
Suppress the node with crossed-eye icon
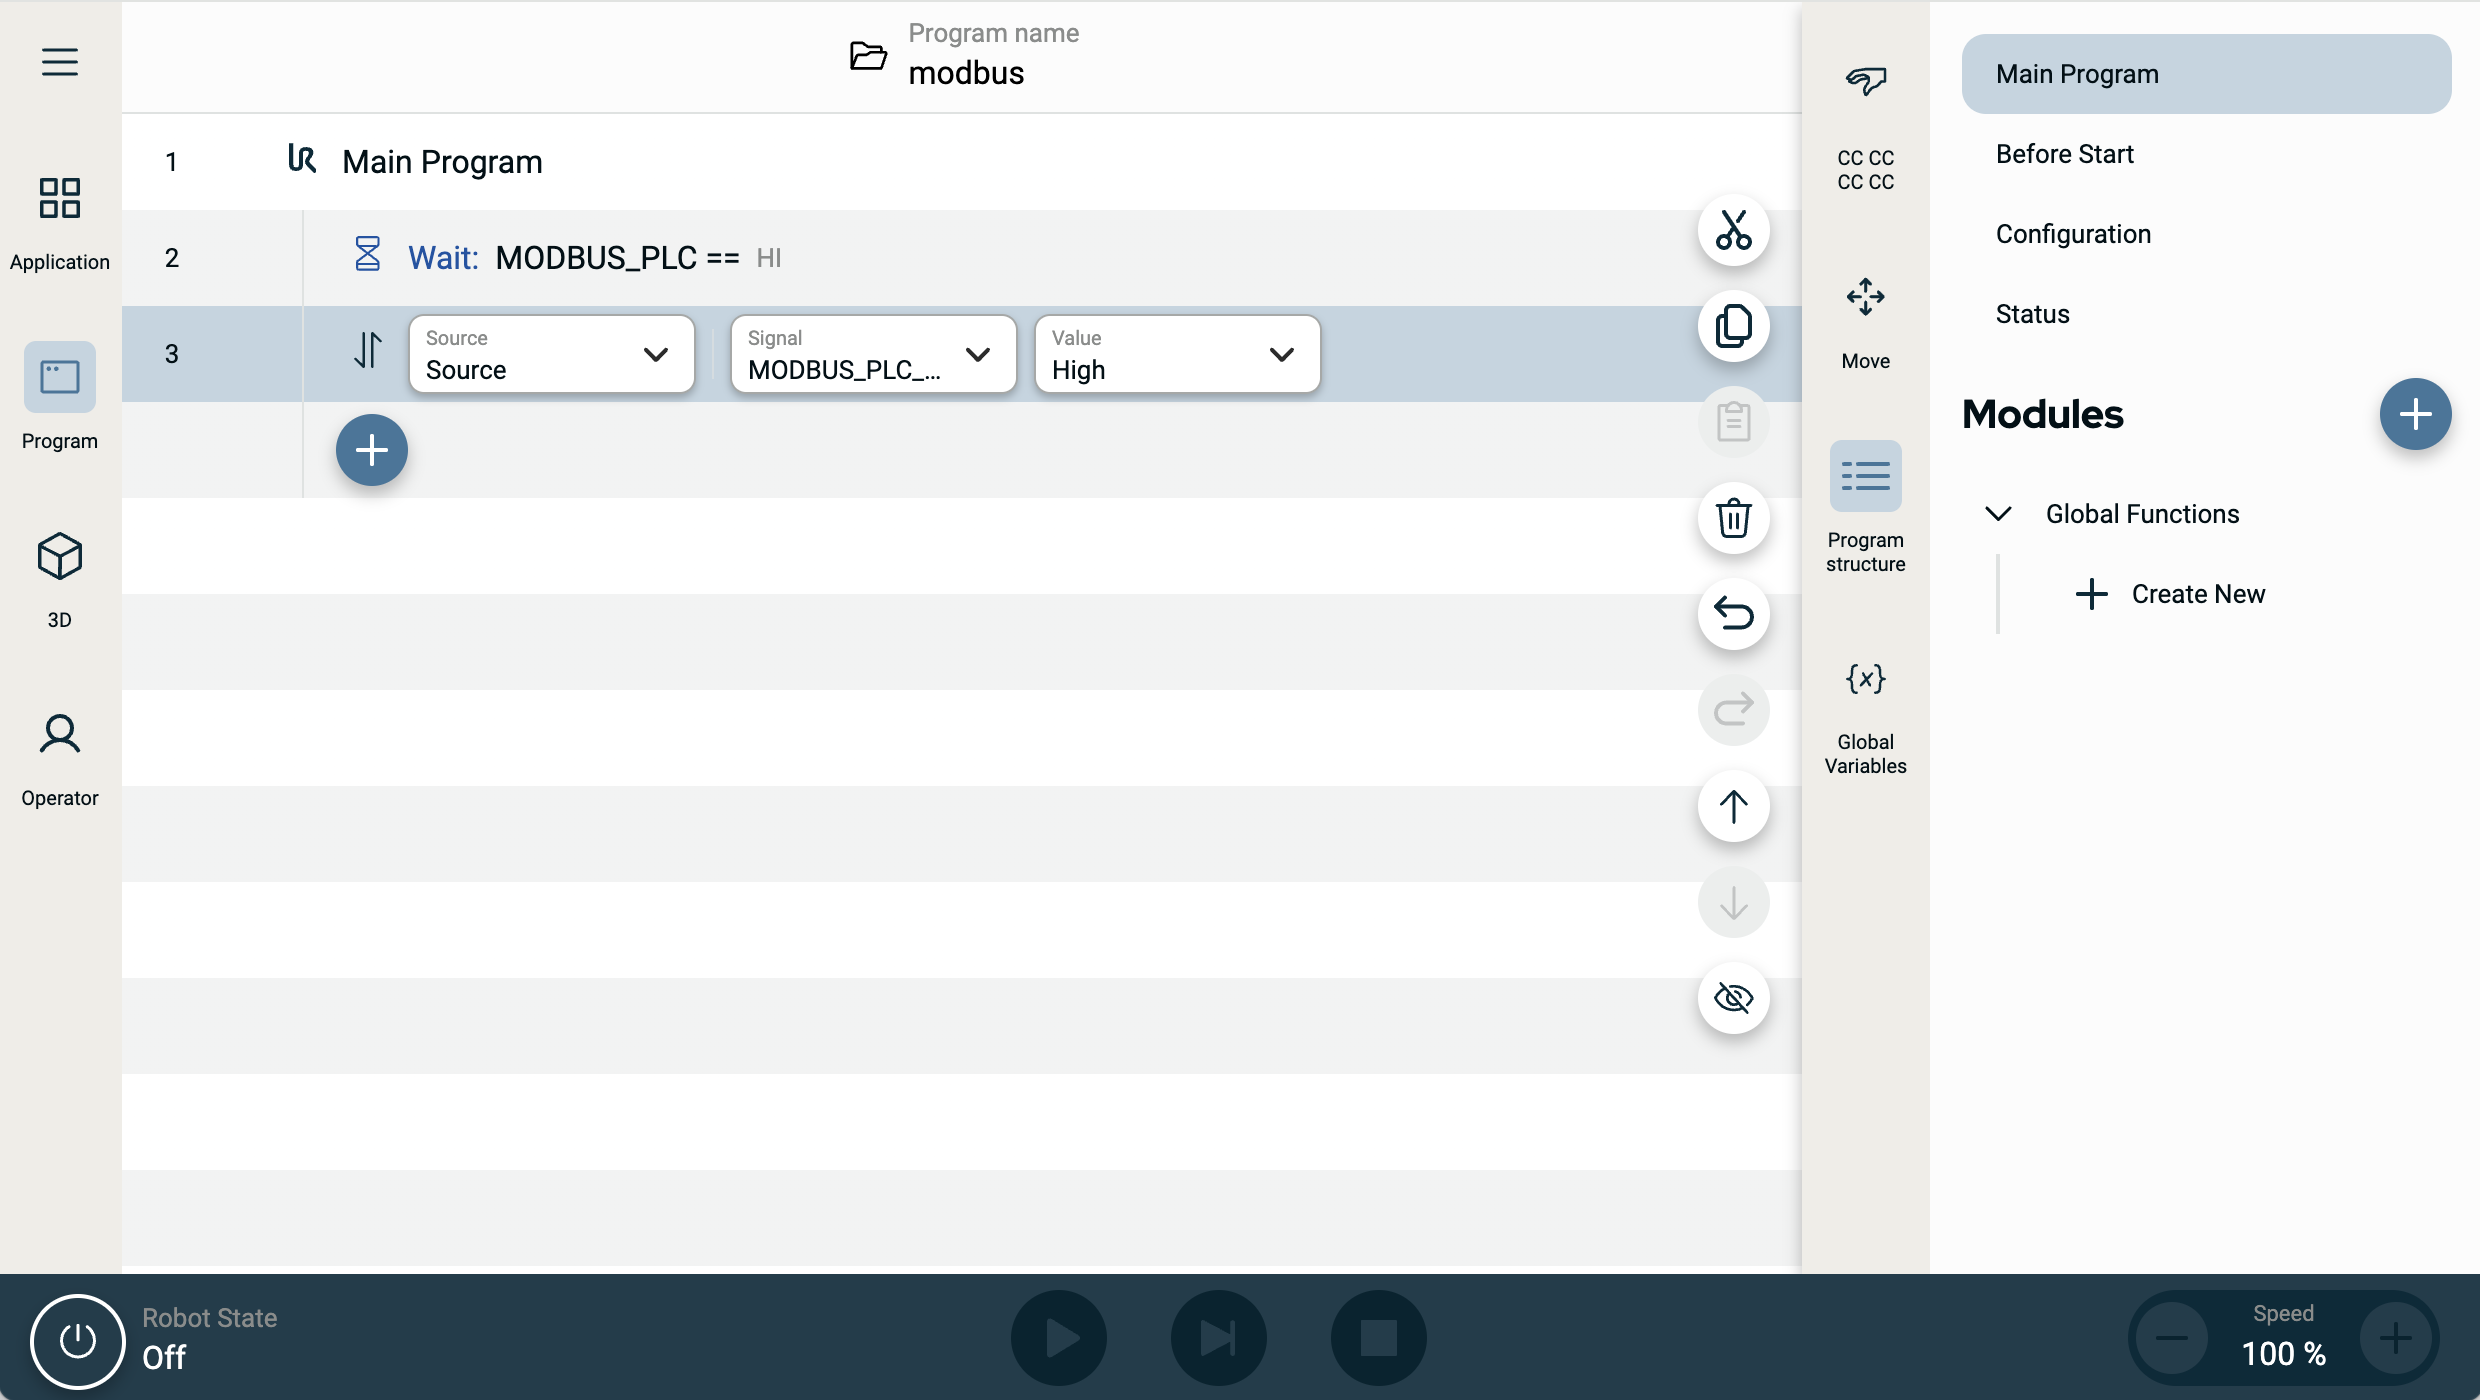tap(1733, 998)
